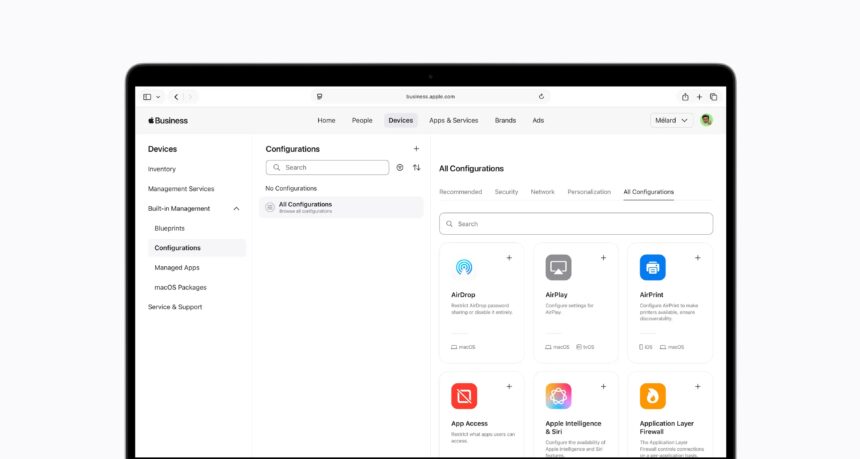Click the Configurations list search field

327,168
